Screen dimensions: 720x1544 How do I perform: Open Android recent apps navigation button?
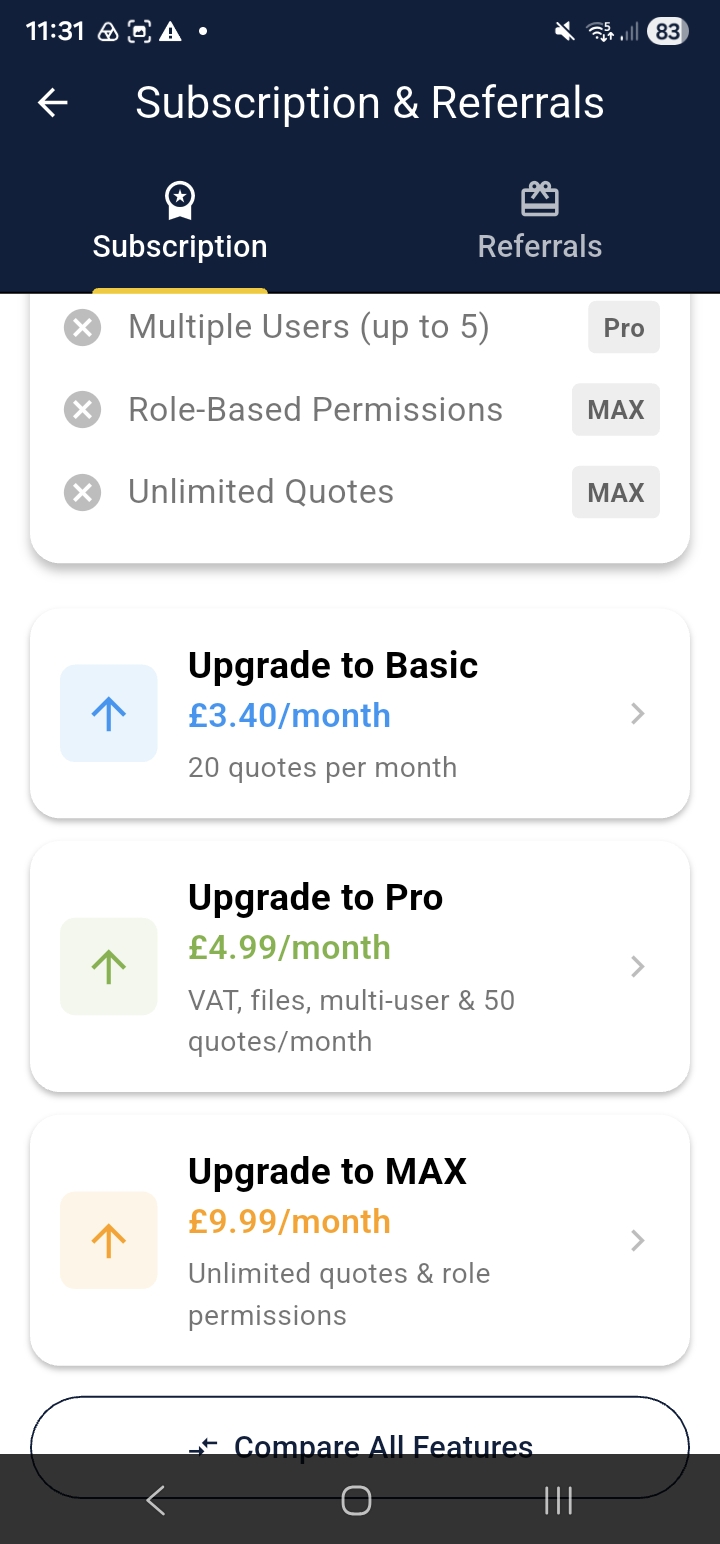tap(558, 1500)
